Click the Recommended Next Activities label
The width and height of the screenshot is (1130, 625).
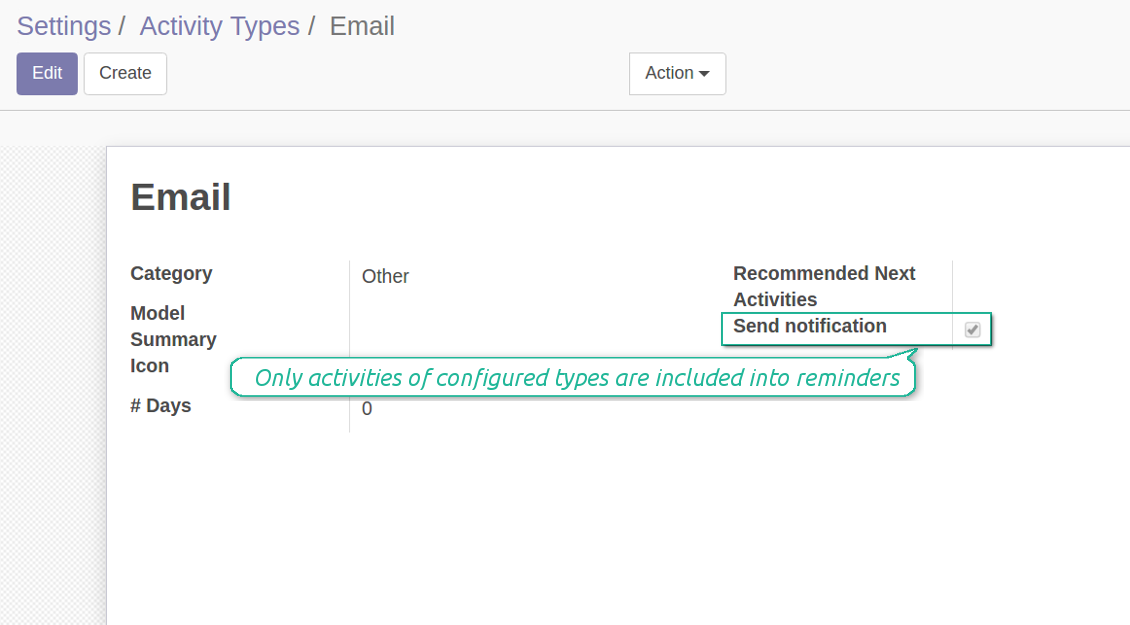[x=824, y=286]
